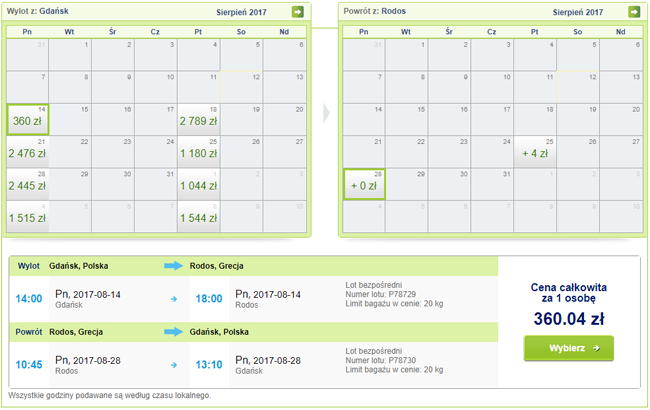Pick departure on 28th for 2 445 zł
The image size is (650, 410).
coord(27,186)
